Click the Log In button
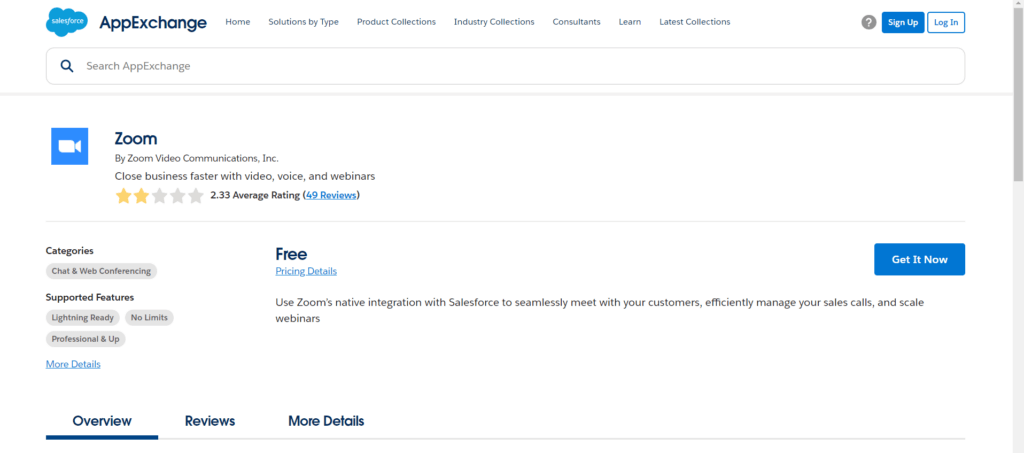This screenshot has width=1024, height=453. [x=946, y=22]
